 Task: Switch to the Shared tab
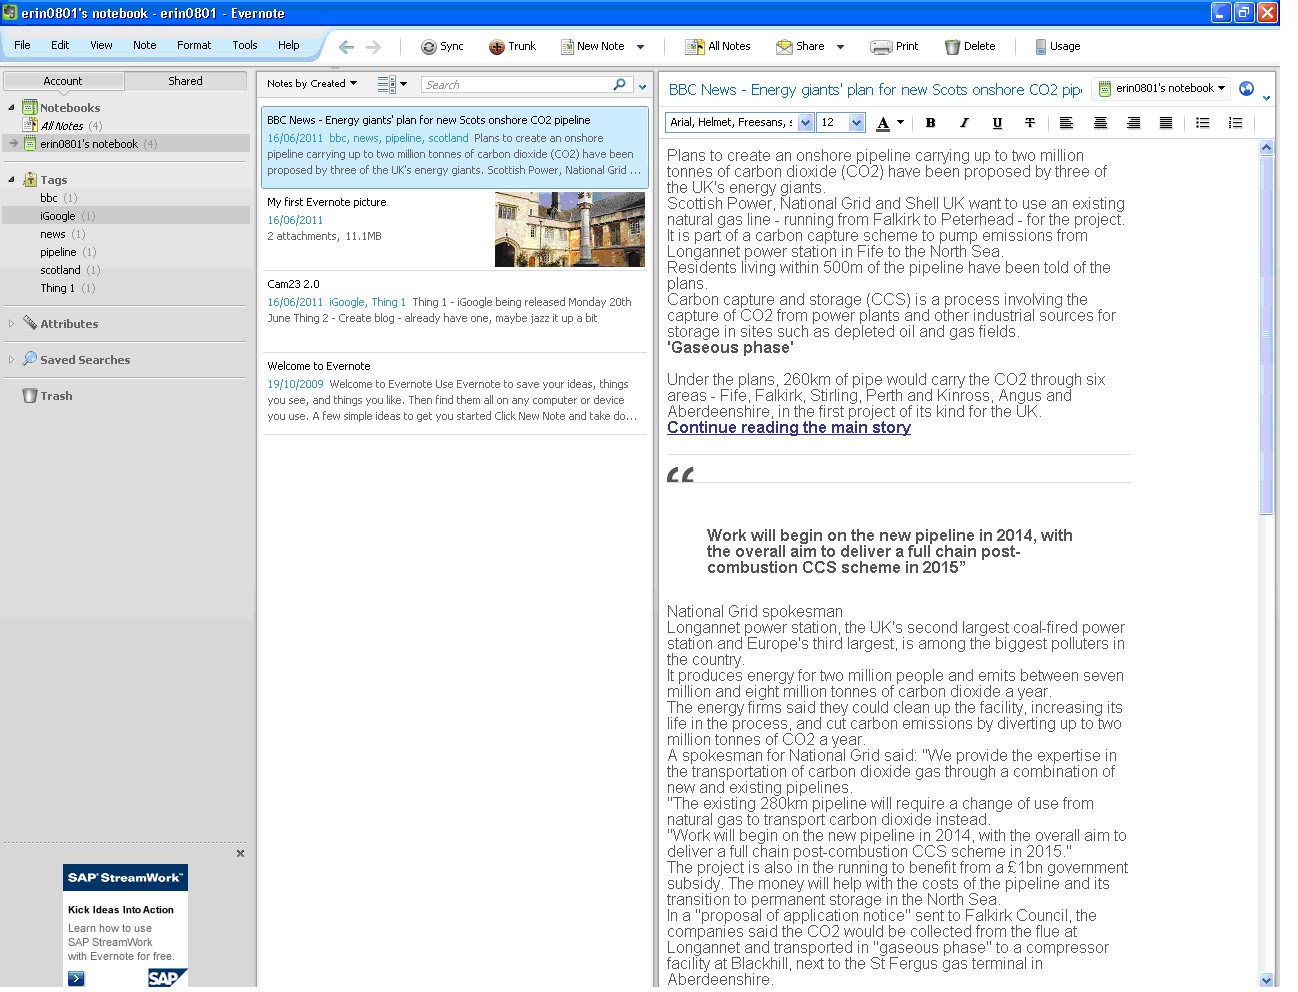185,81
